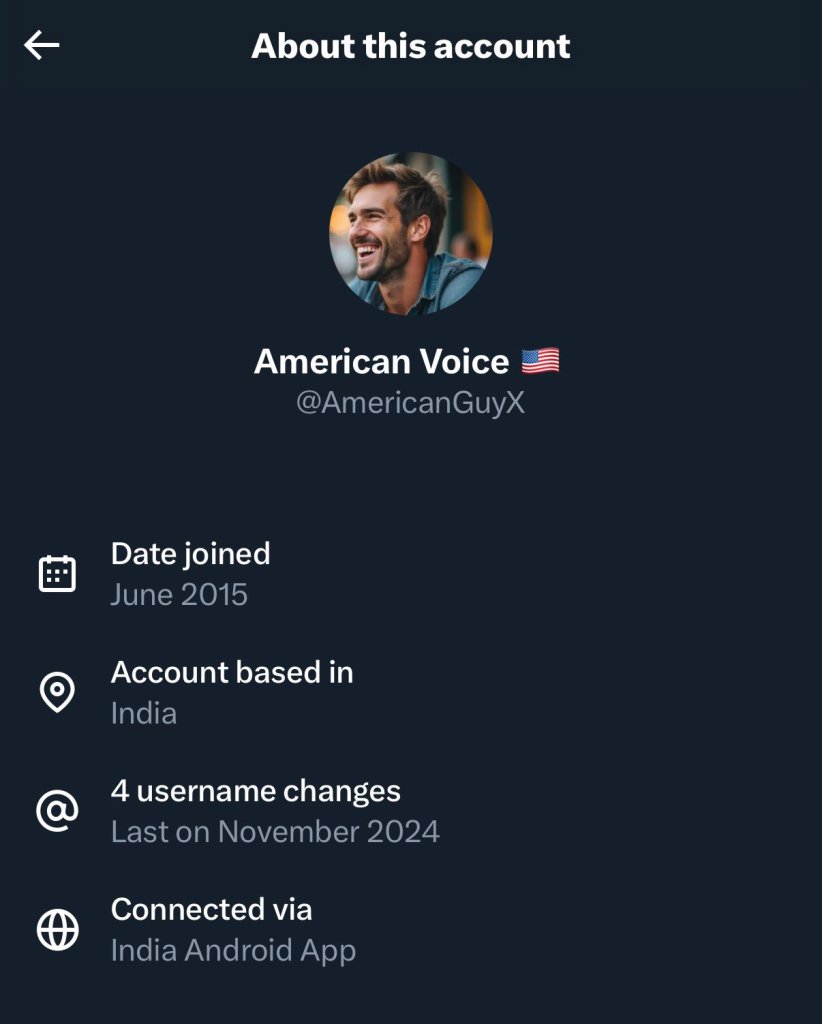Tap the India location text
Screen dimensions: 822x1024
click(144, 714)
